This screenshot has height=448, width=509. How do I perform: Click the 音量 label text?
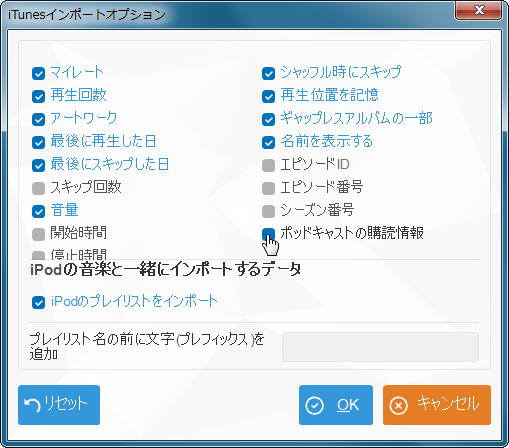coord(64,210)
